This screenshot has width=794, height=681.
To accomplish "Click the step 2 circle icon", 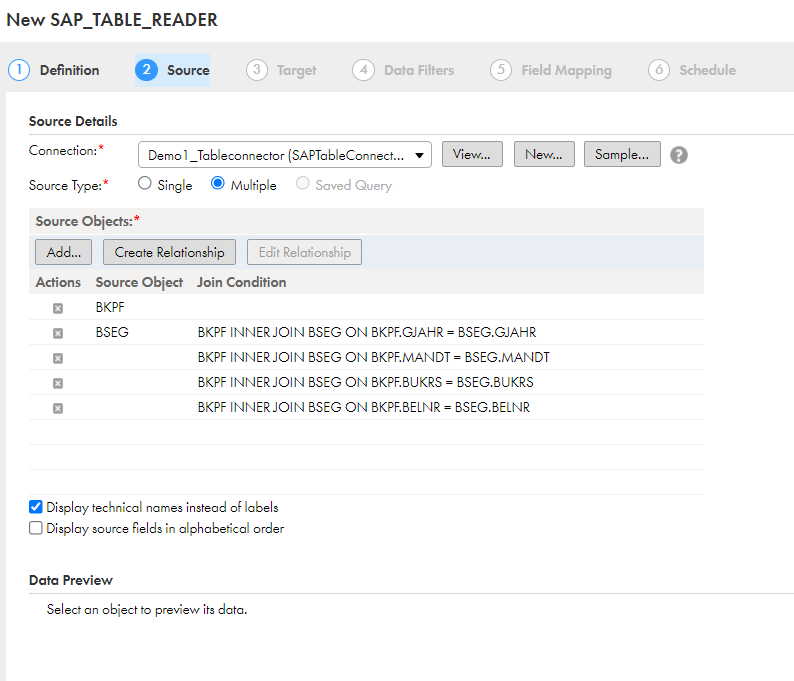I will [x=146, y=70].
